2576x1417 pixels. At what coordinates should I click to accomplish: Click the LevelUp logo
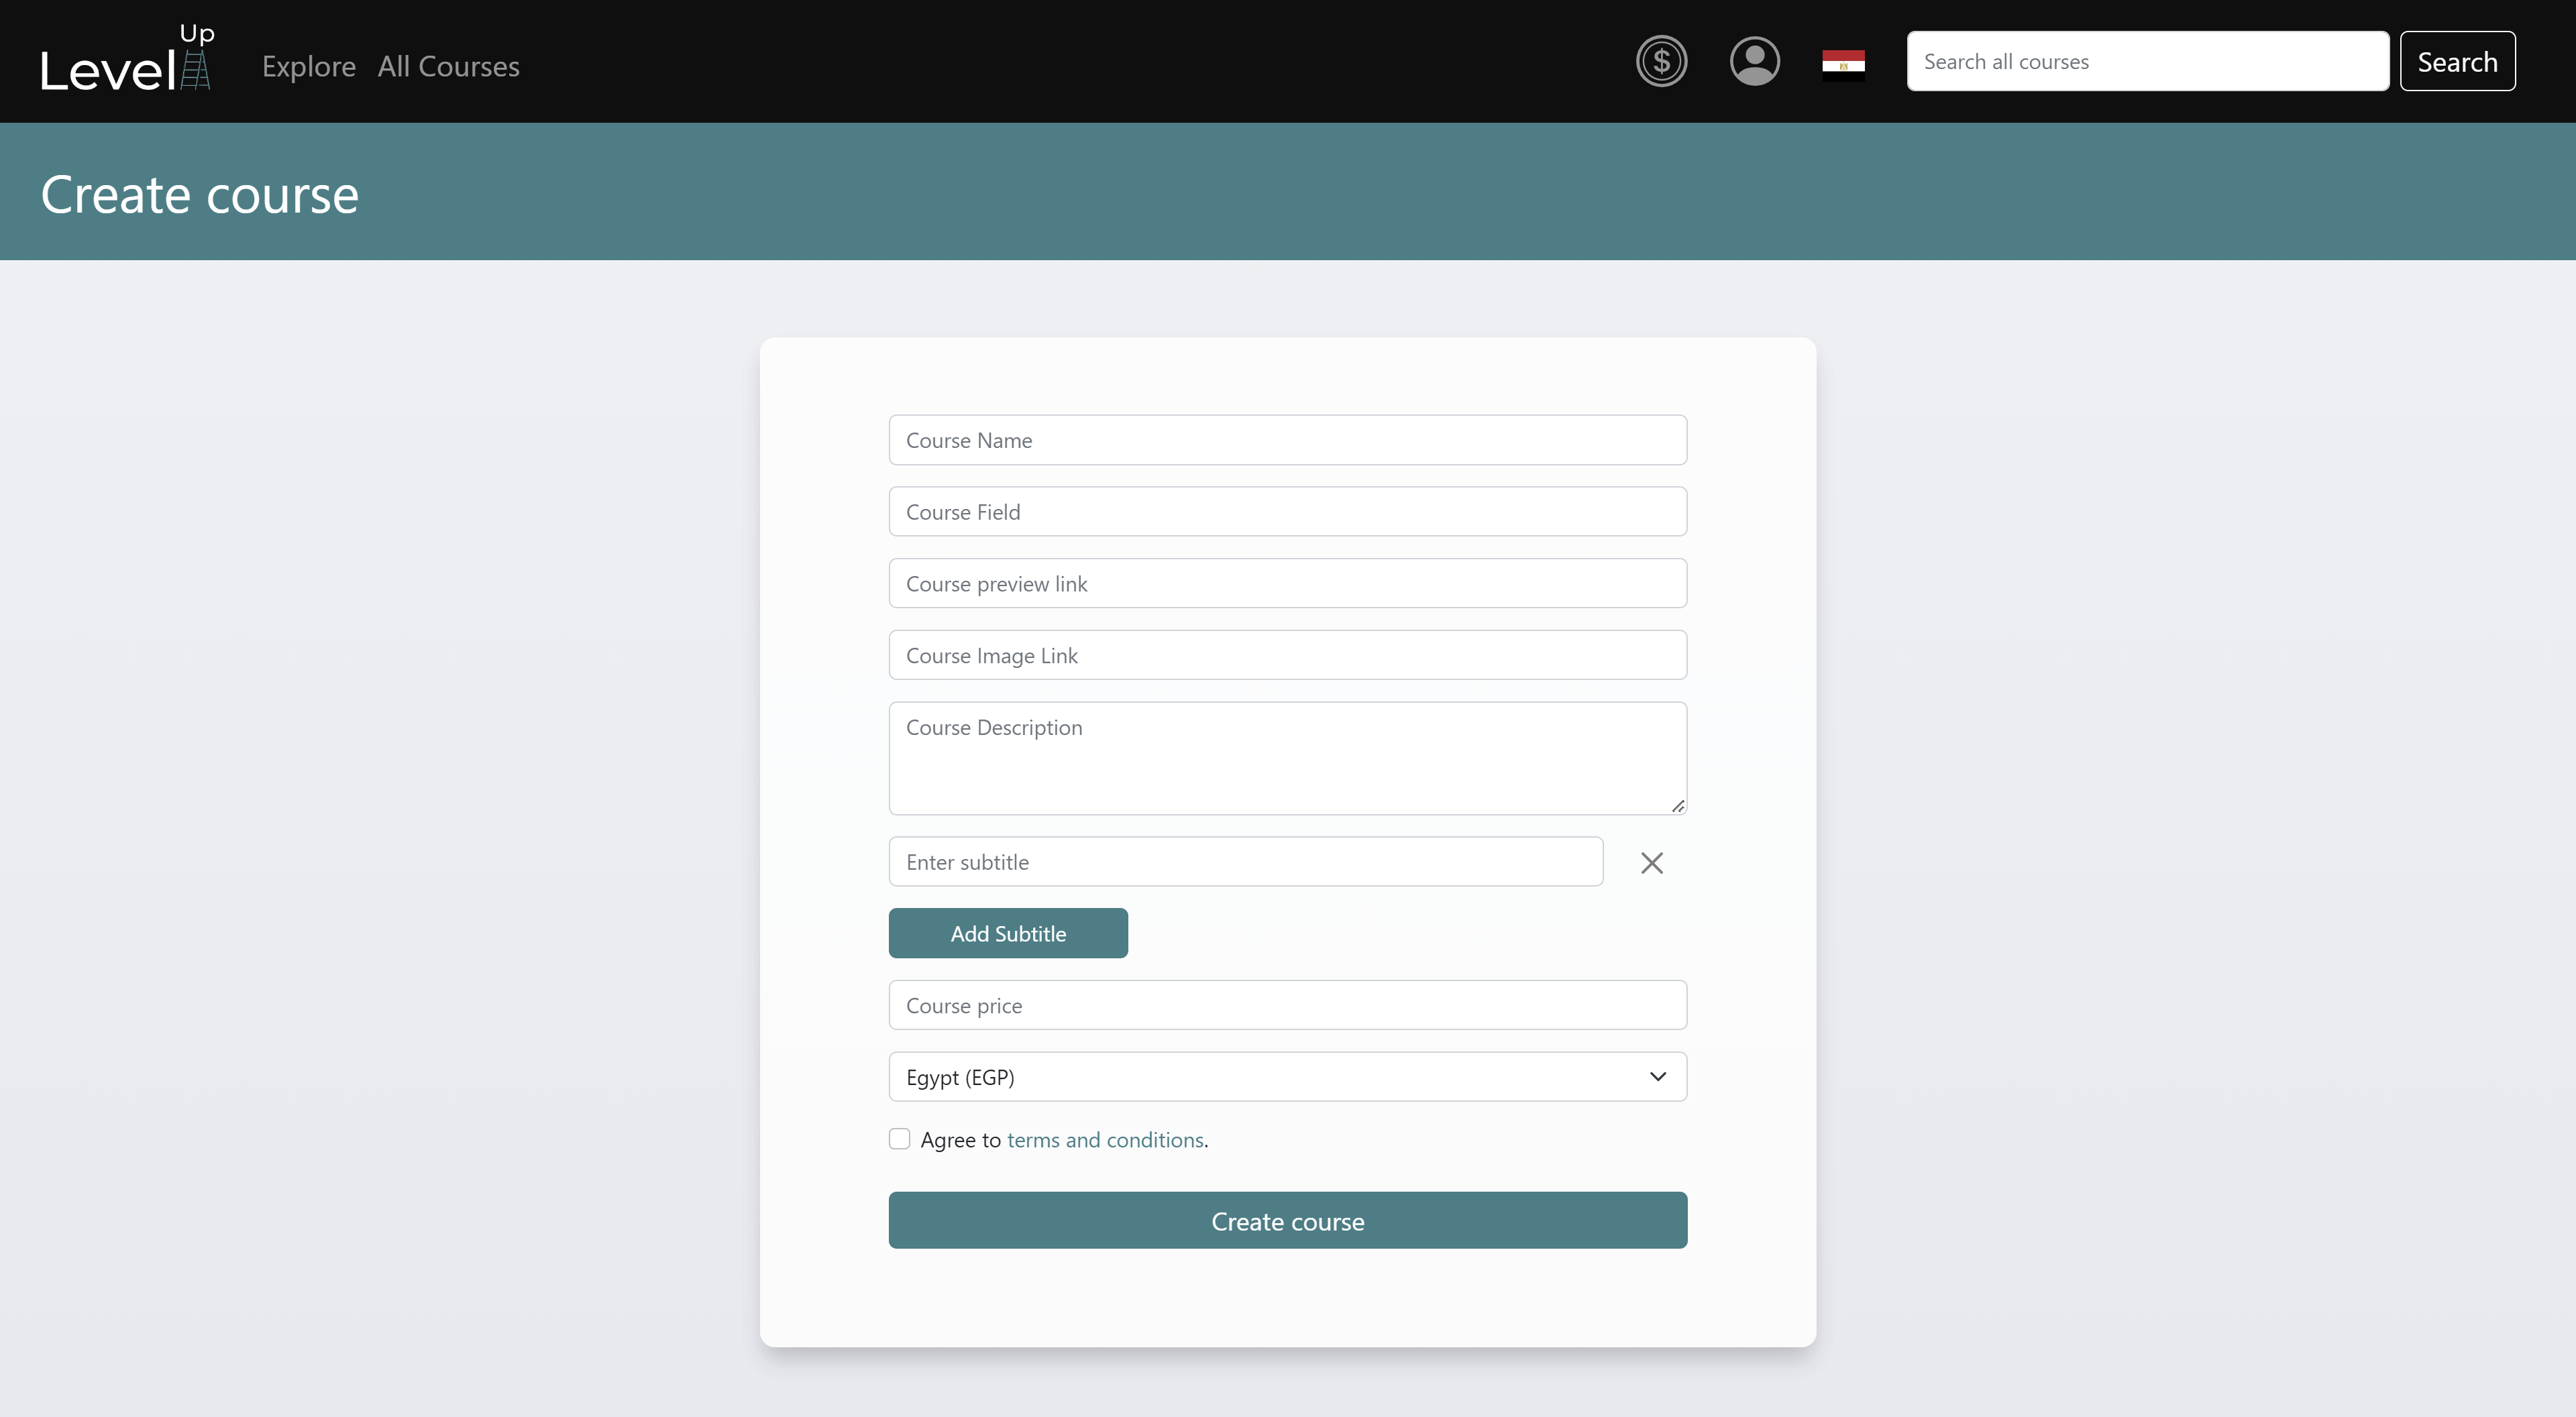click(x=126, y=62)
